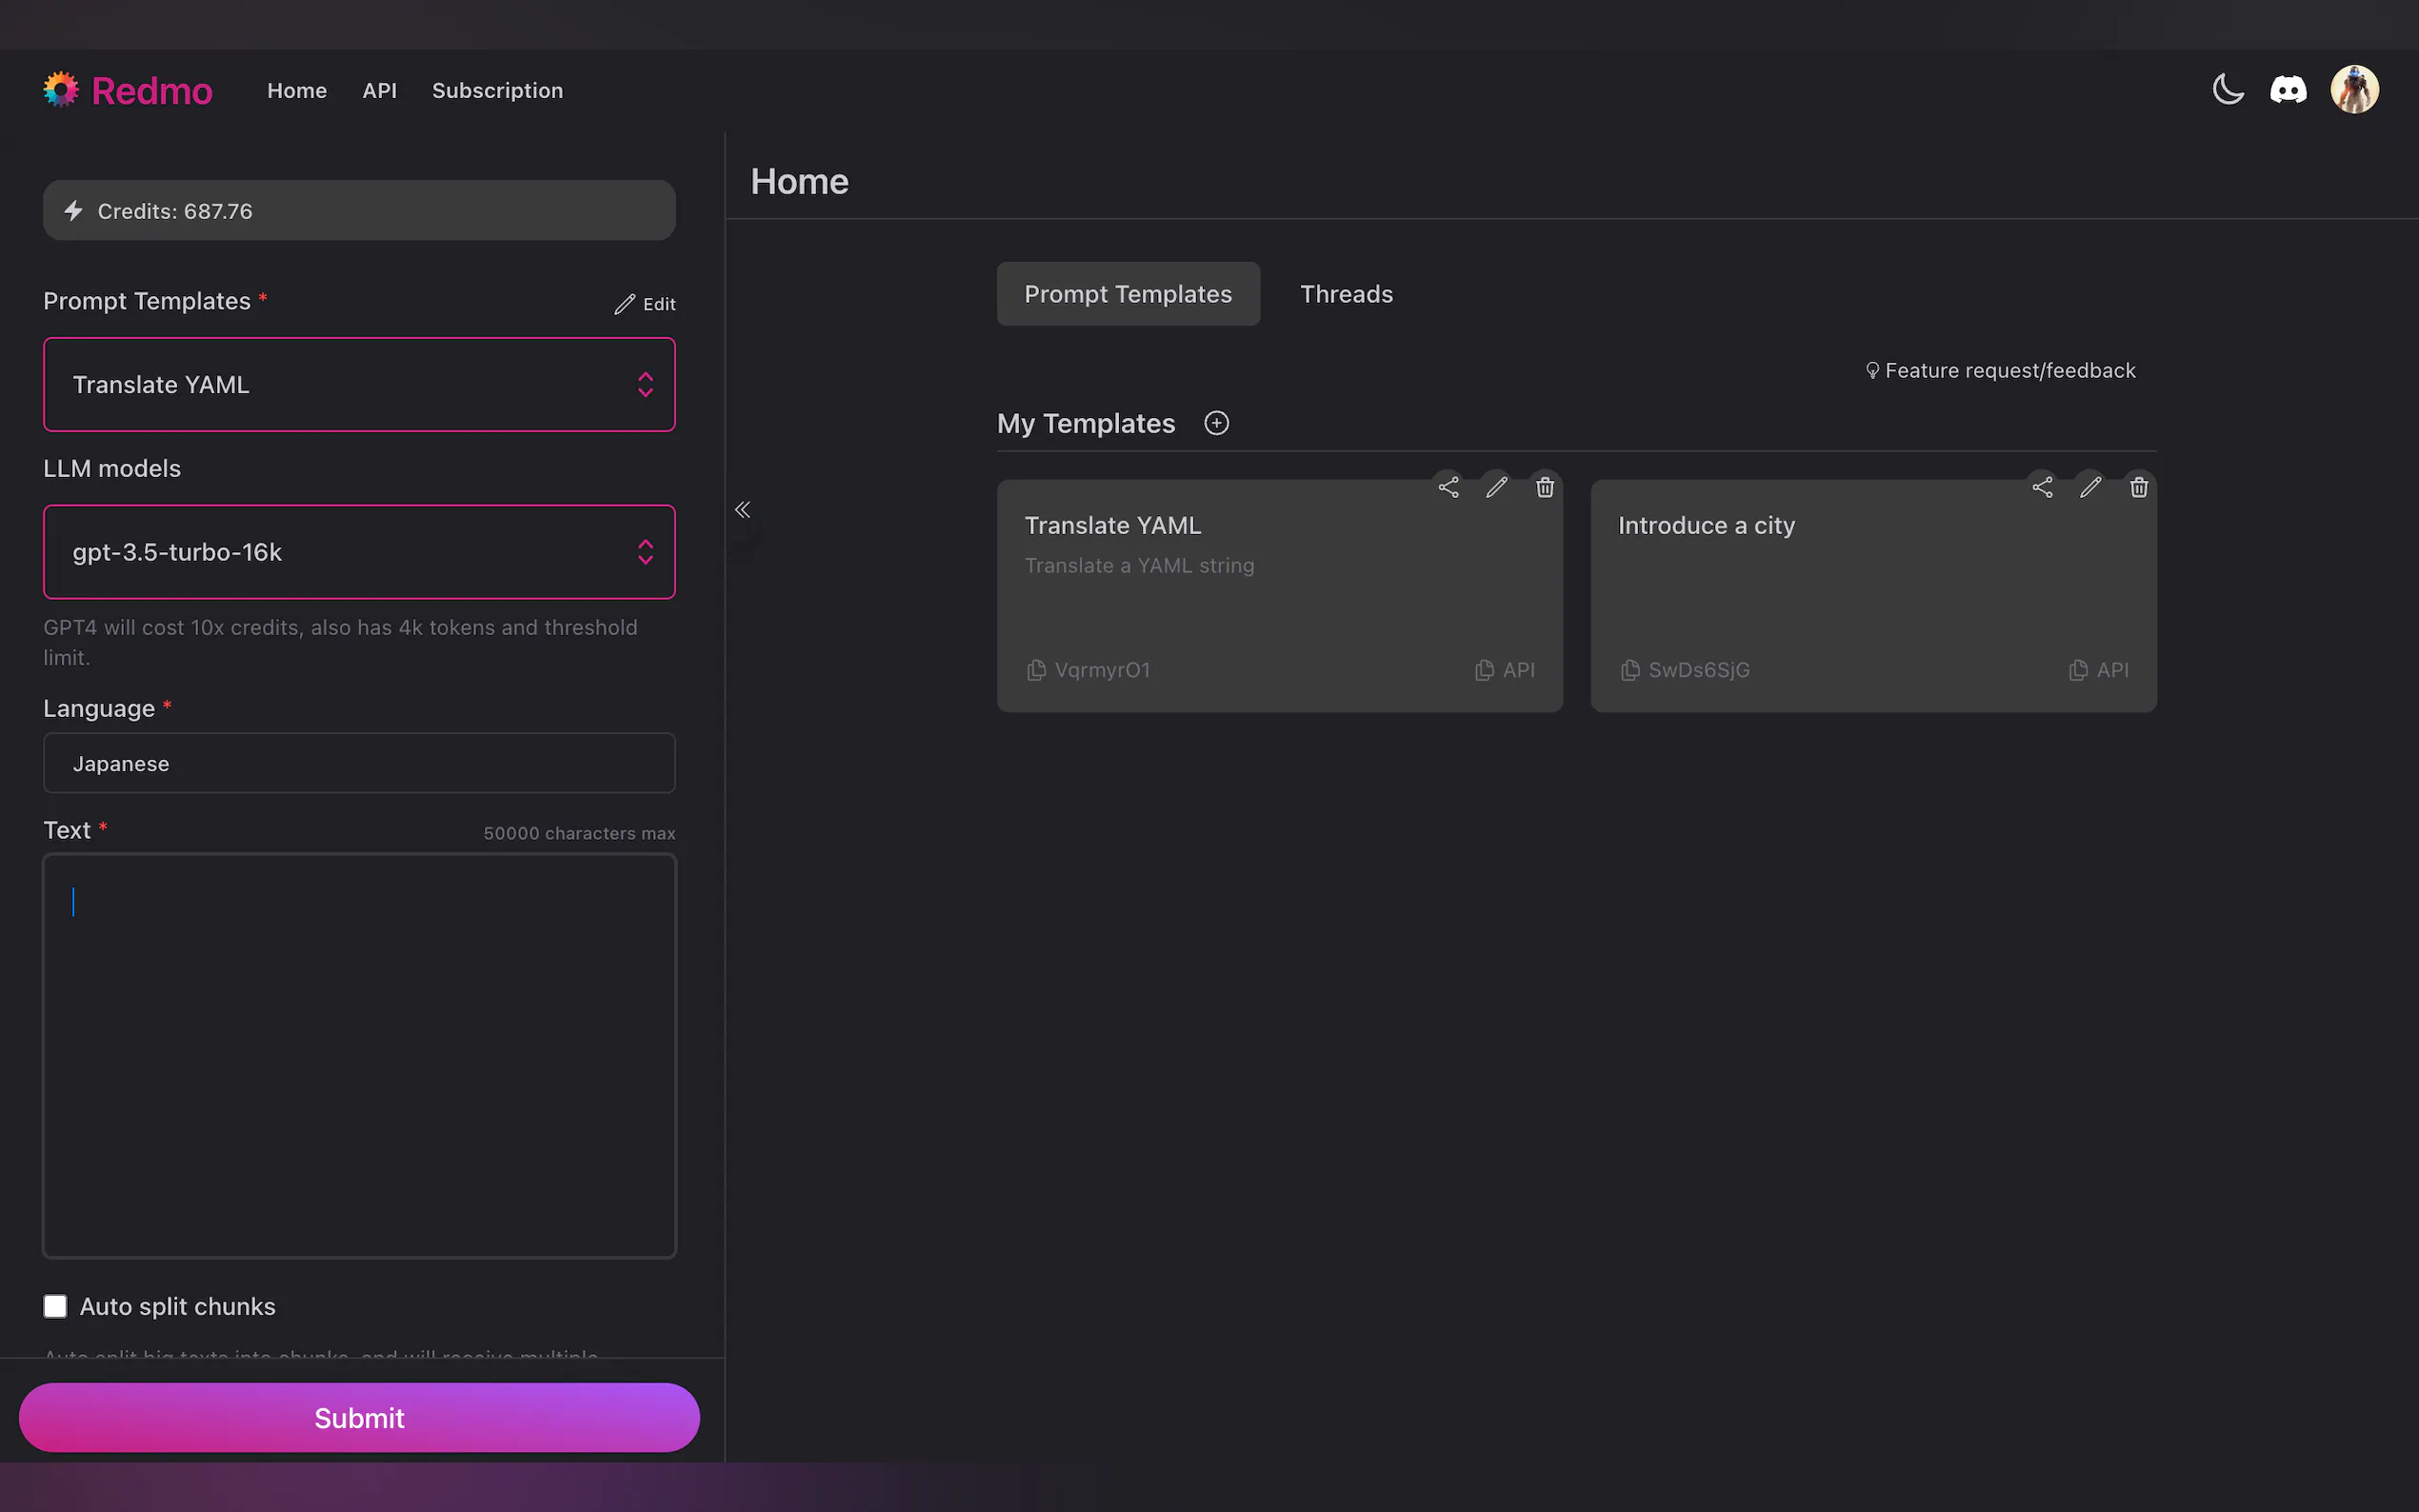Open the Prompt Templates dropdown

(359, 384)
